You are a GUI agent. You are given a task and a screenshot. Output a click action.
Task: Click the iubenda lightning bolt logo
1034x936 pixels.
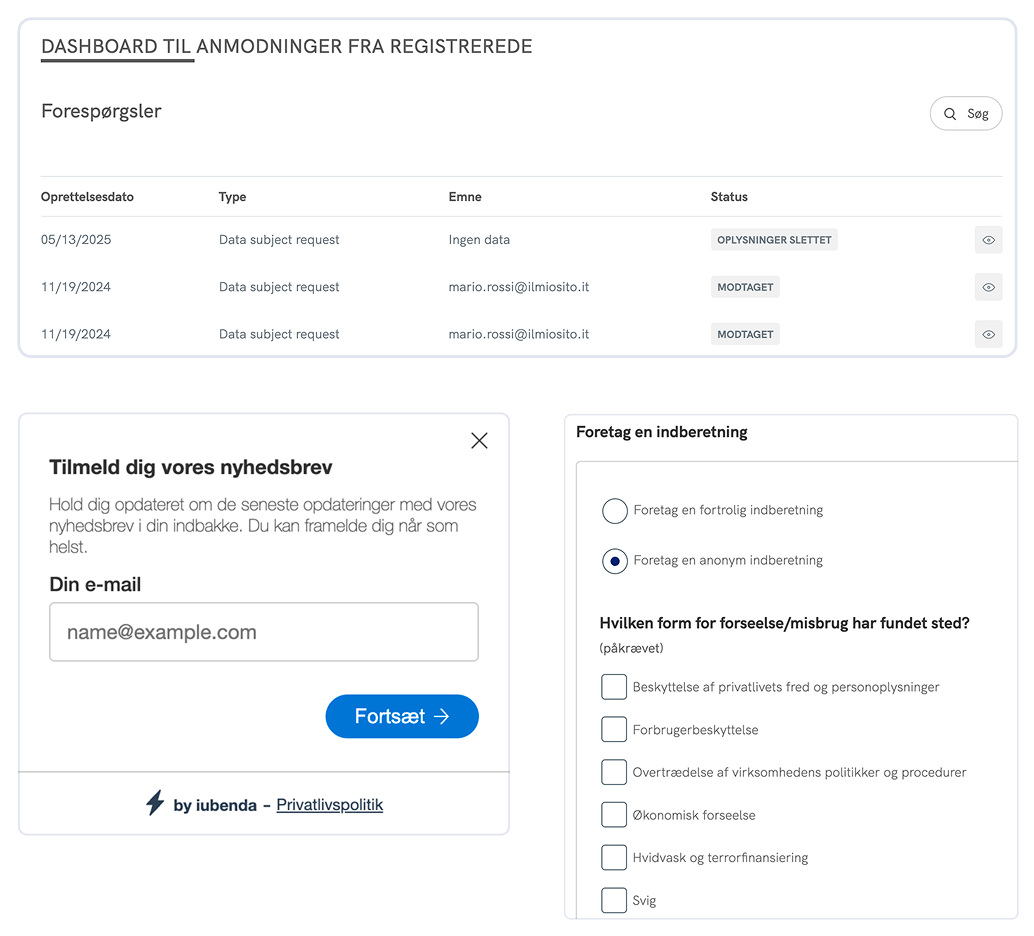click(x=155, y=803)
